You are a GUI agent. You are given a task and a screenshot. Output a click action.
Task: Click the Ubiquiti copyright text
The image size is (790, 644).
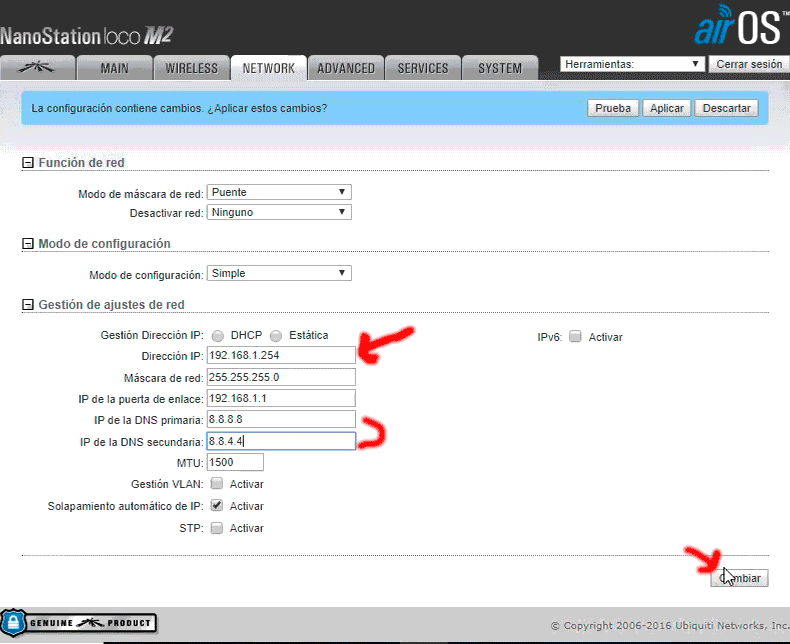coord(670,625)
